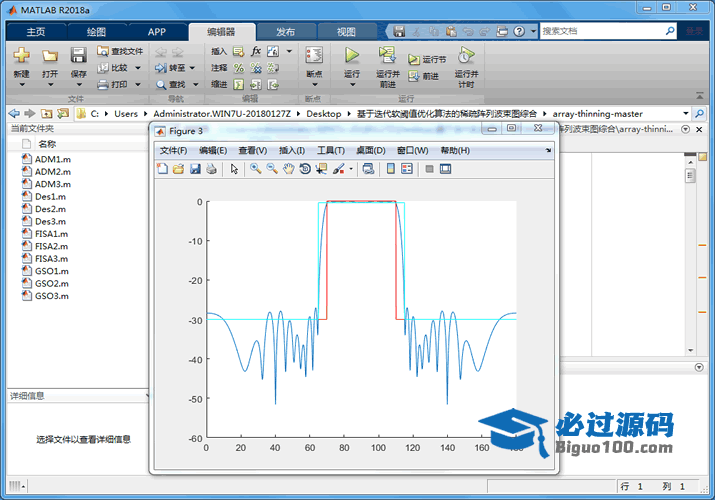Click Save figure icon in Figure 3 toolbar
715x500 pixels.
(195, 169)
